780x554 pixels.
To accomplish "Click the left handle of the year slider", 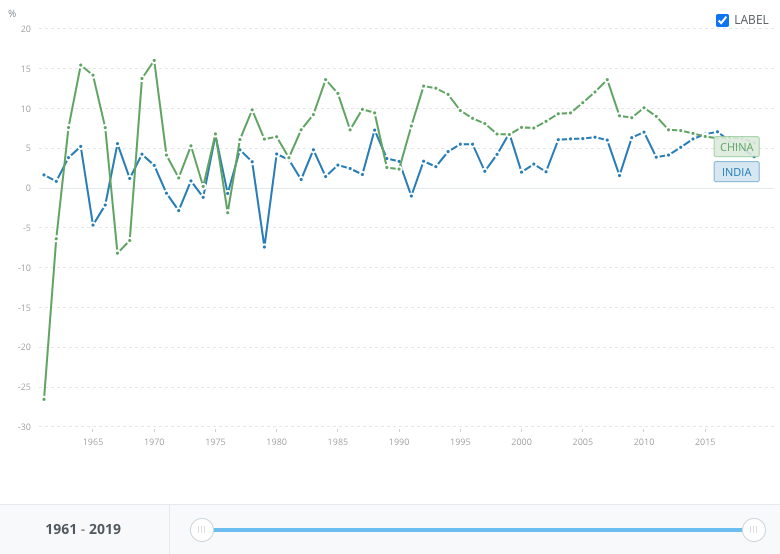I will click(x=202, y=529).
